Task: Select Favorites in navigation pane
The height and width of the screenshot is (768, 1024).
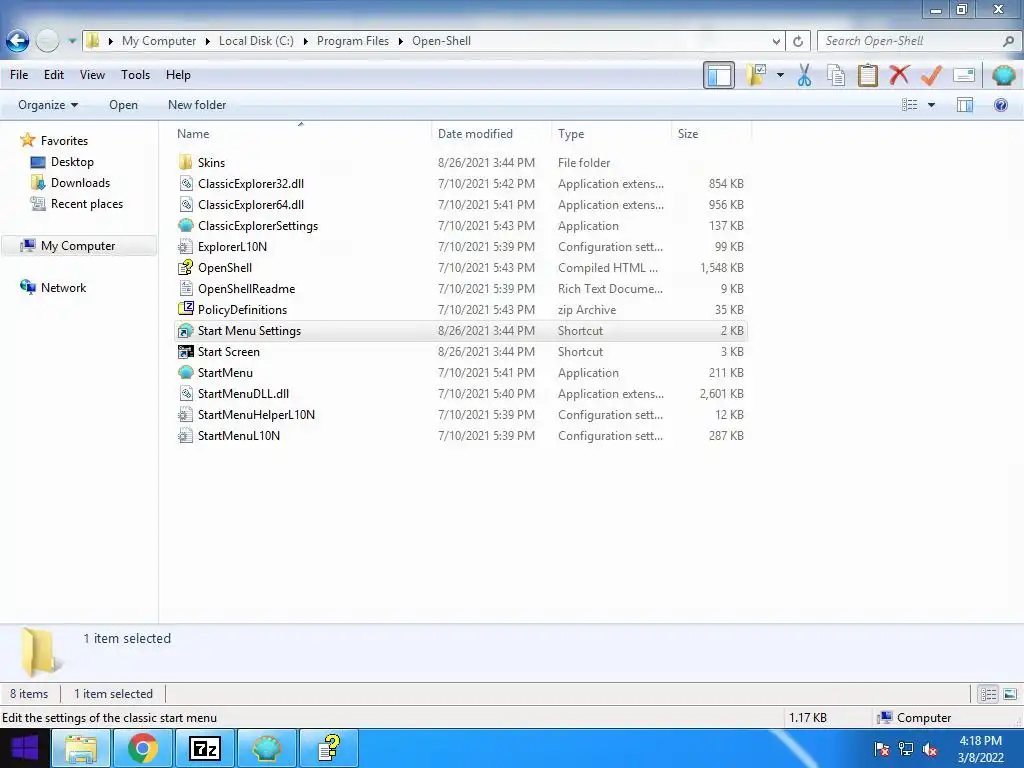Action: point(64,141)
